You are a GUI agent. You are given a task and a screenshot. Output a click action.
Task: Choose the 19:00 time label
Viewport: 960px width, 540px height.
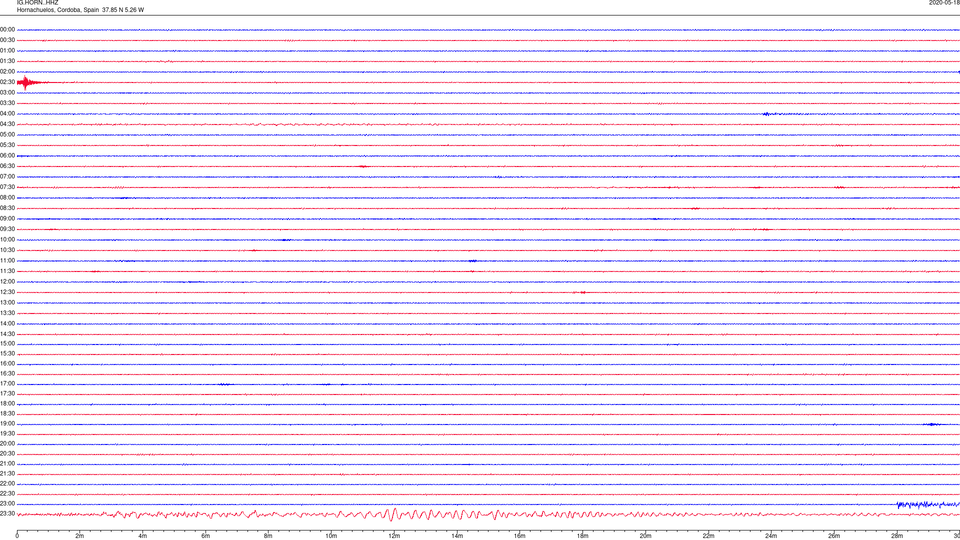click(7, 424)
